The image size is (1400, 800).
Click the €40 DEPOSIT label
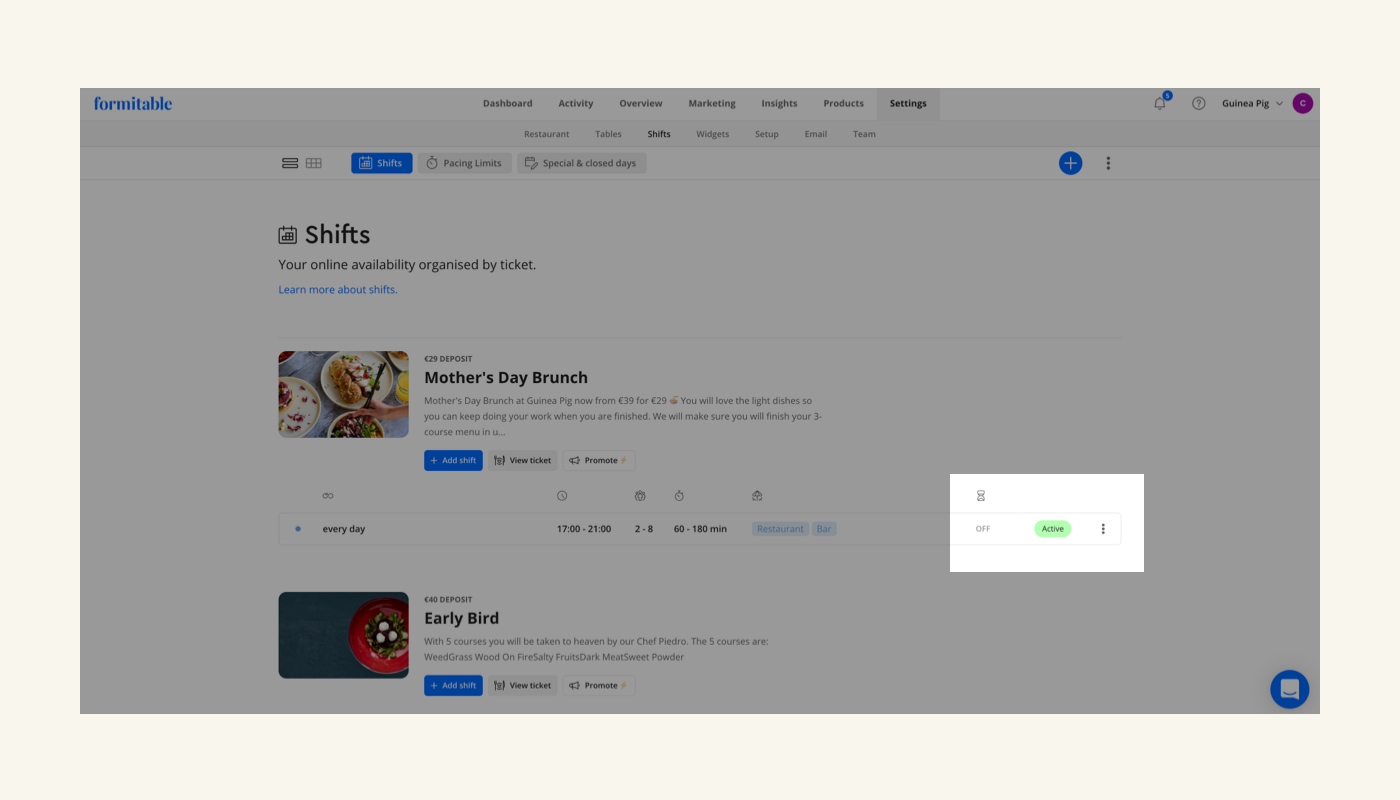(x=448, y=600)
